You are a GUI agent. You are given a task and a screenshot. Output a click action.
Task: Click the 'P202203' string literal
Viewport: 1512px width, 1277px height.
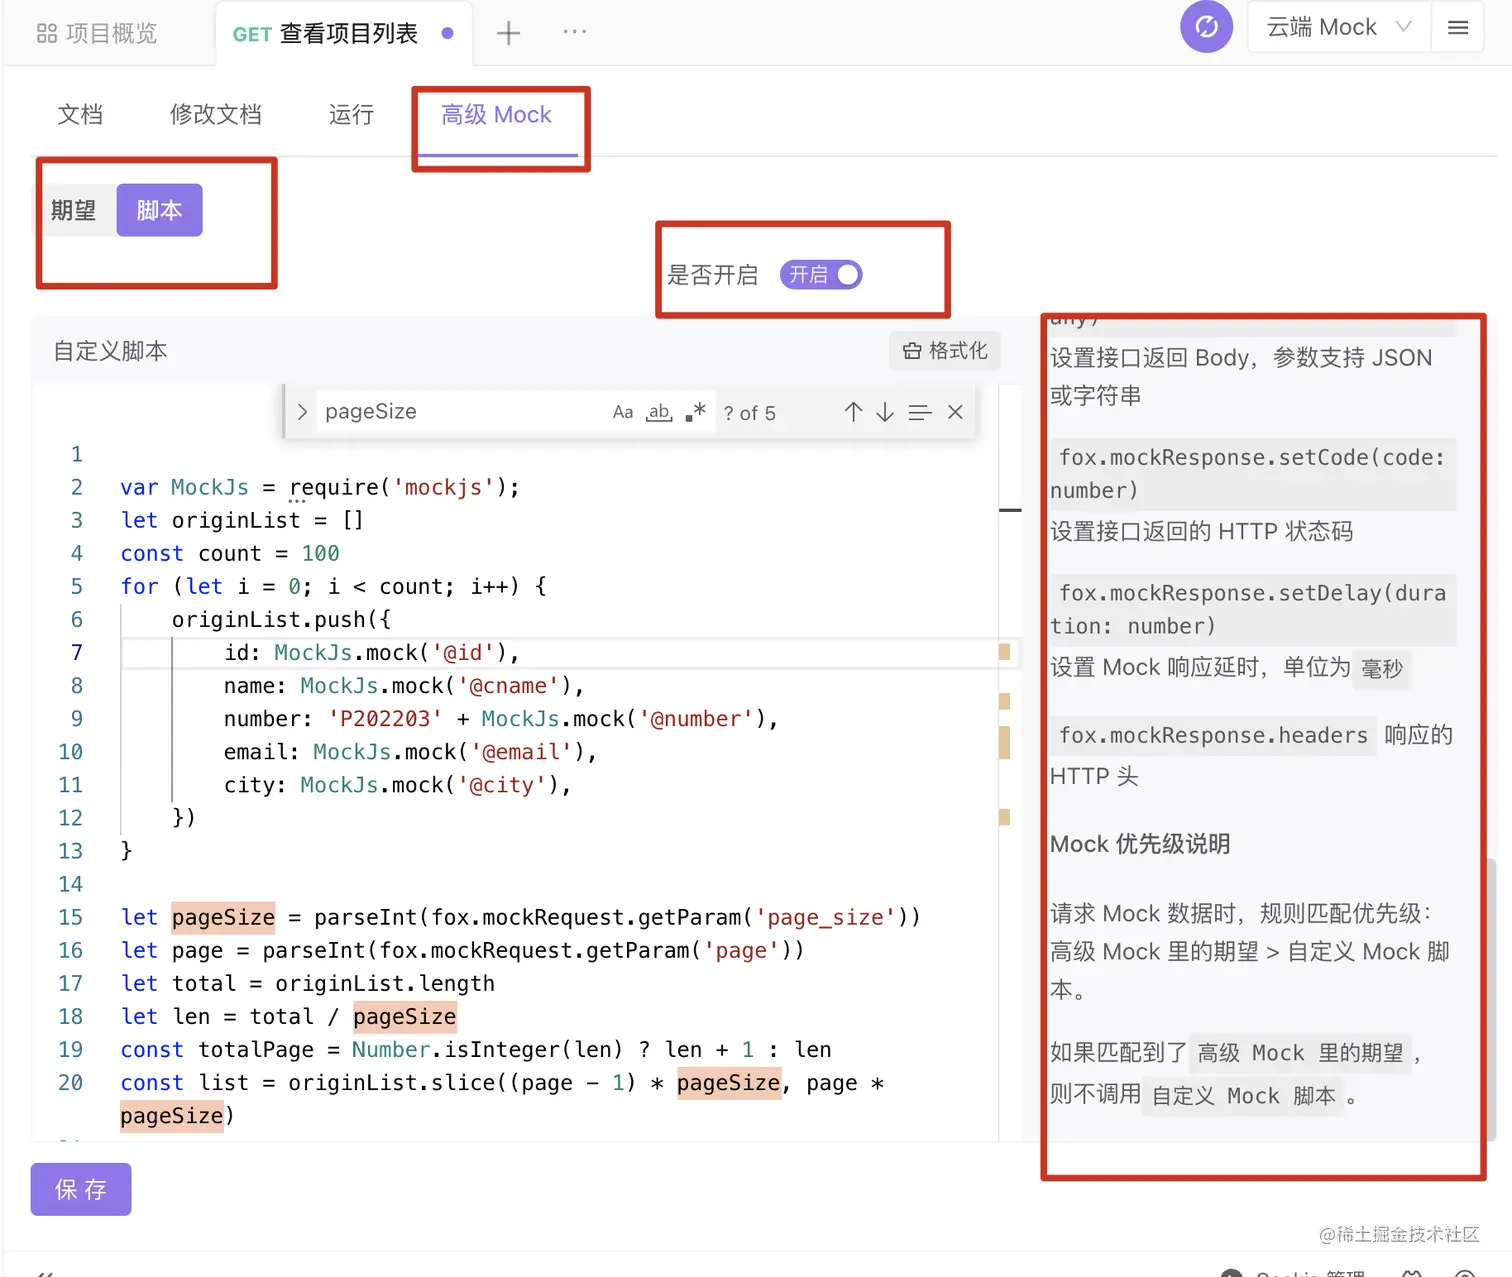(385, 719)
